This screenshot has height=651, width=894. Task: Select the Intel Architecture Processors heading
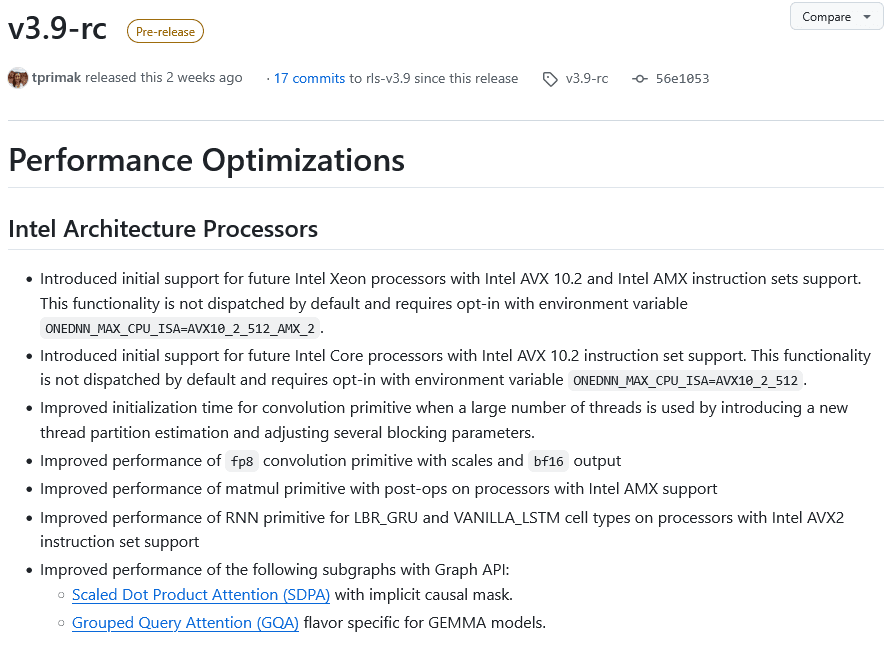(x=163, y=229)
